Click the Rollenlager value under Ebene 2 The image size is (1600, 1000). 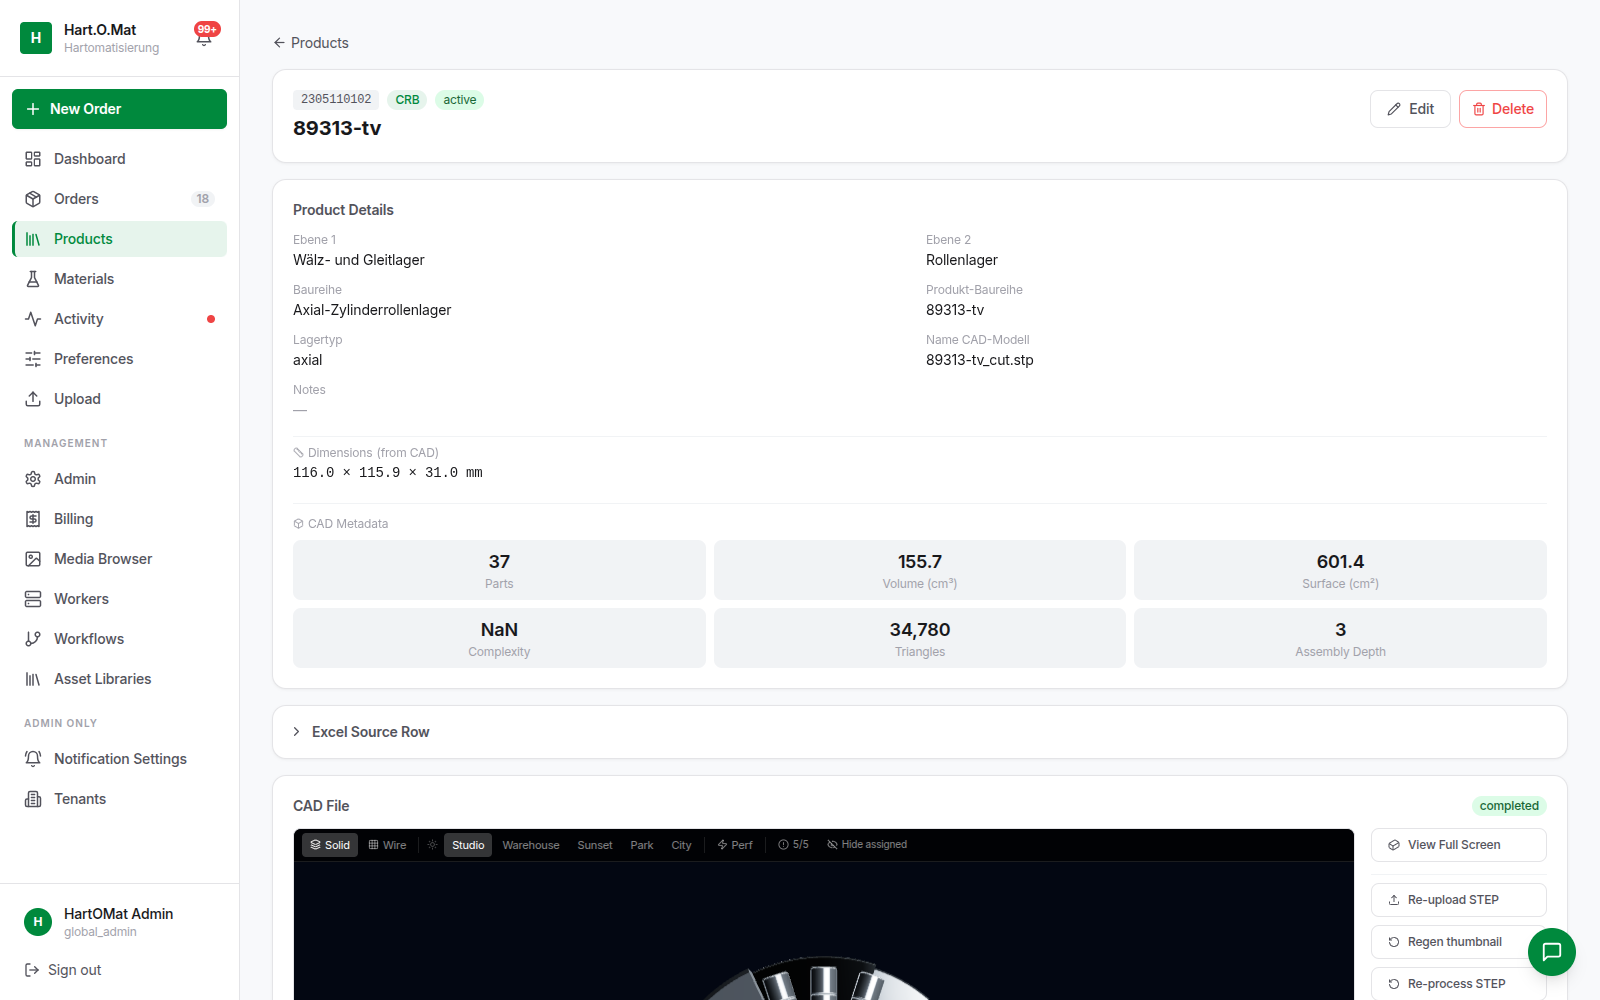click(x=962, y=260)
